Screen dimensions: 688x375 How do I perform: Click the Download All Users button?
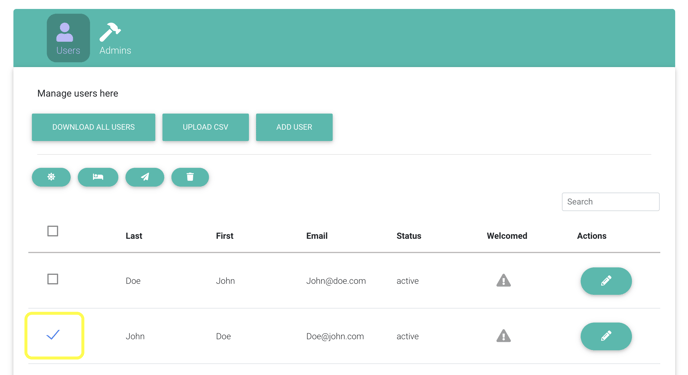93,127
